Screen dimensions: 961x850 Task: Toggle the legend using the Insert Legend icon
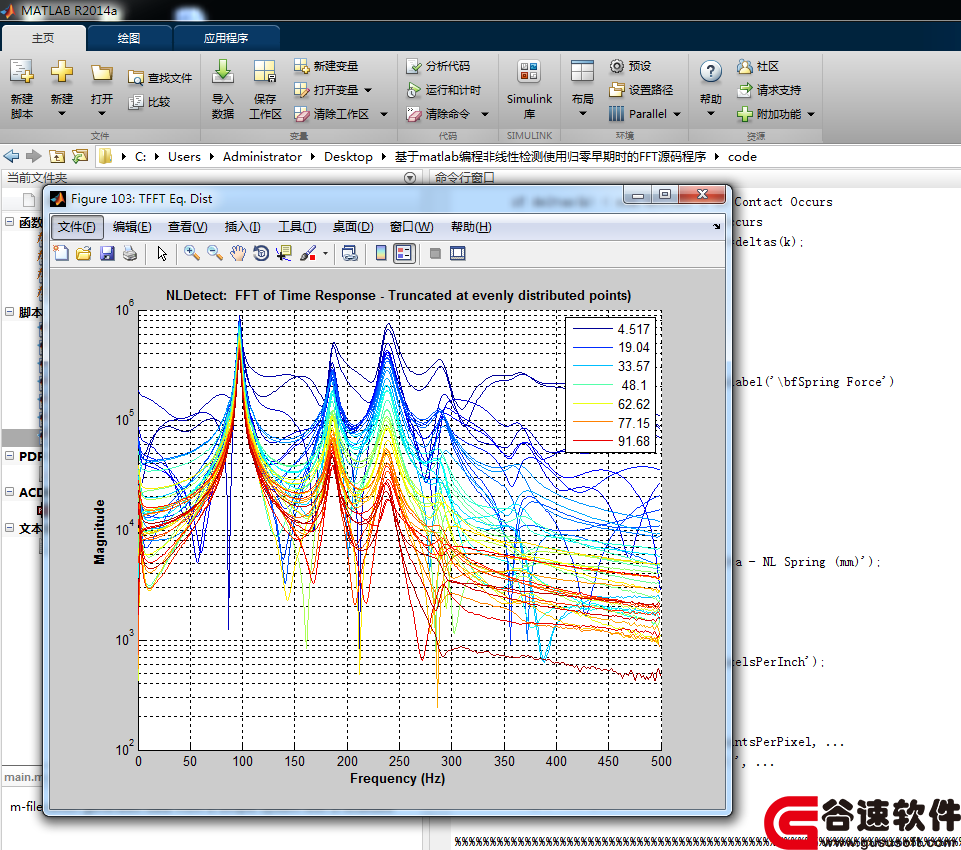[x=404, y=253]
